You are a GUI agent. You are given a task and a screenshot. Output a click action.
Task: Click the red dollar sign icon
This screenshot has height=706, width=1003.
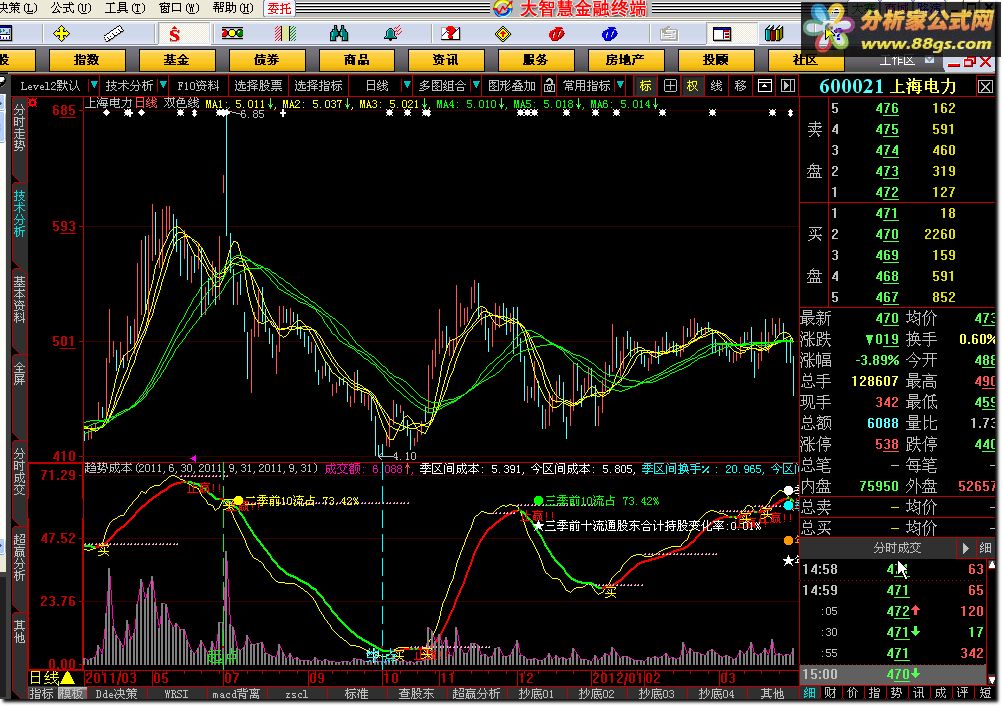175,34
